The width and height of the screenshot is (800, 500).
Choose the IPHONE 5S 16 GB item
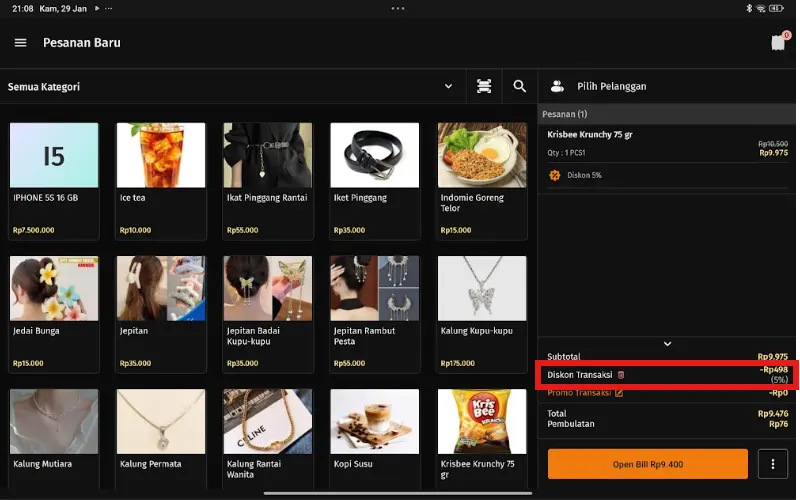pyautogui.click(x=54, y=180)
